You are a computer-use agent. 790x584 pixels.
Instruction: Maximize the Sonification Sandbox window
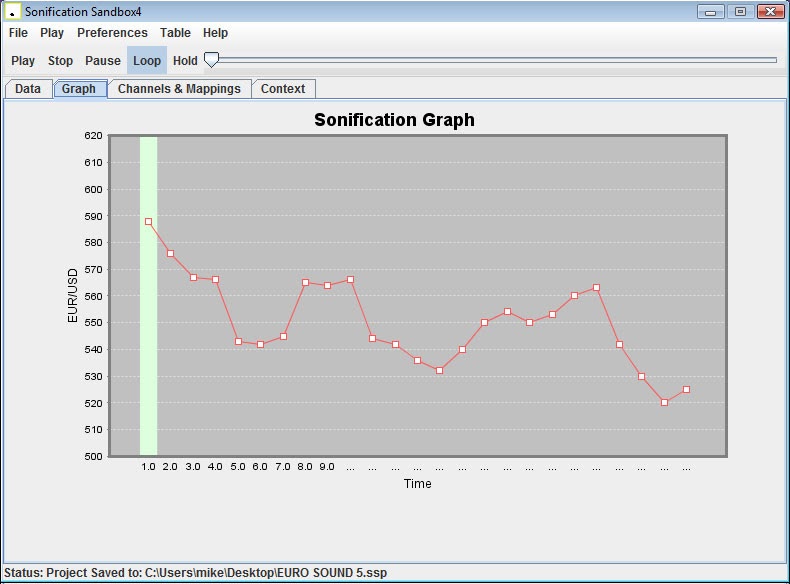(x=740, y=11)
